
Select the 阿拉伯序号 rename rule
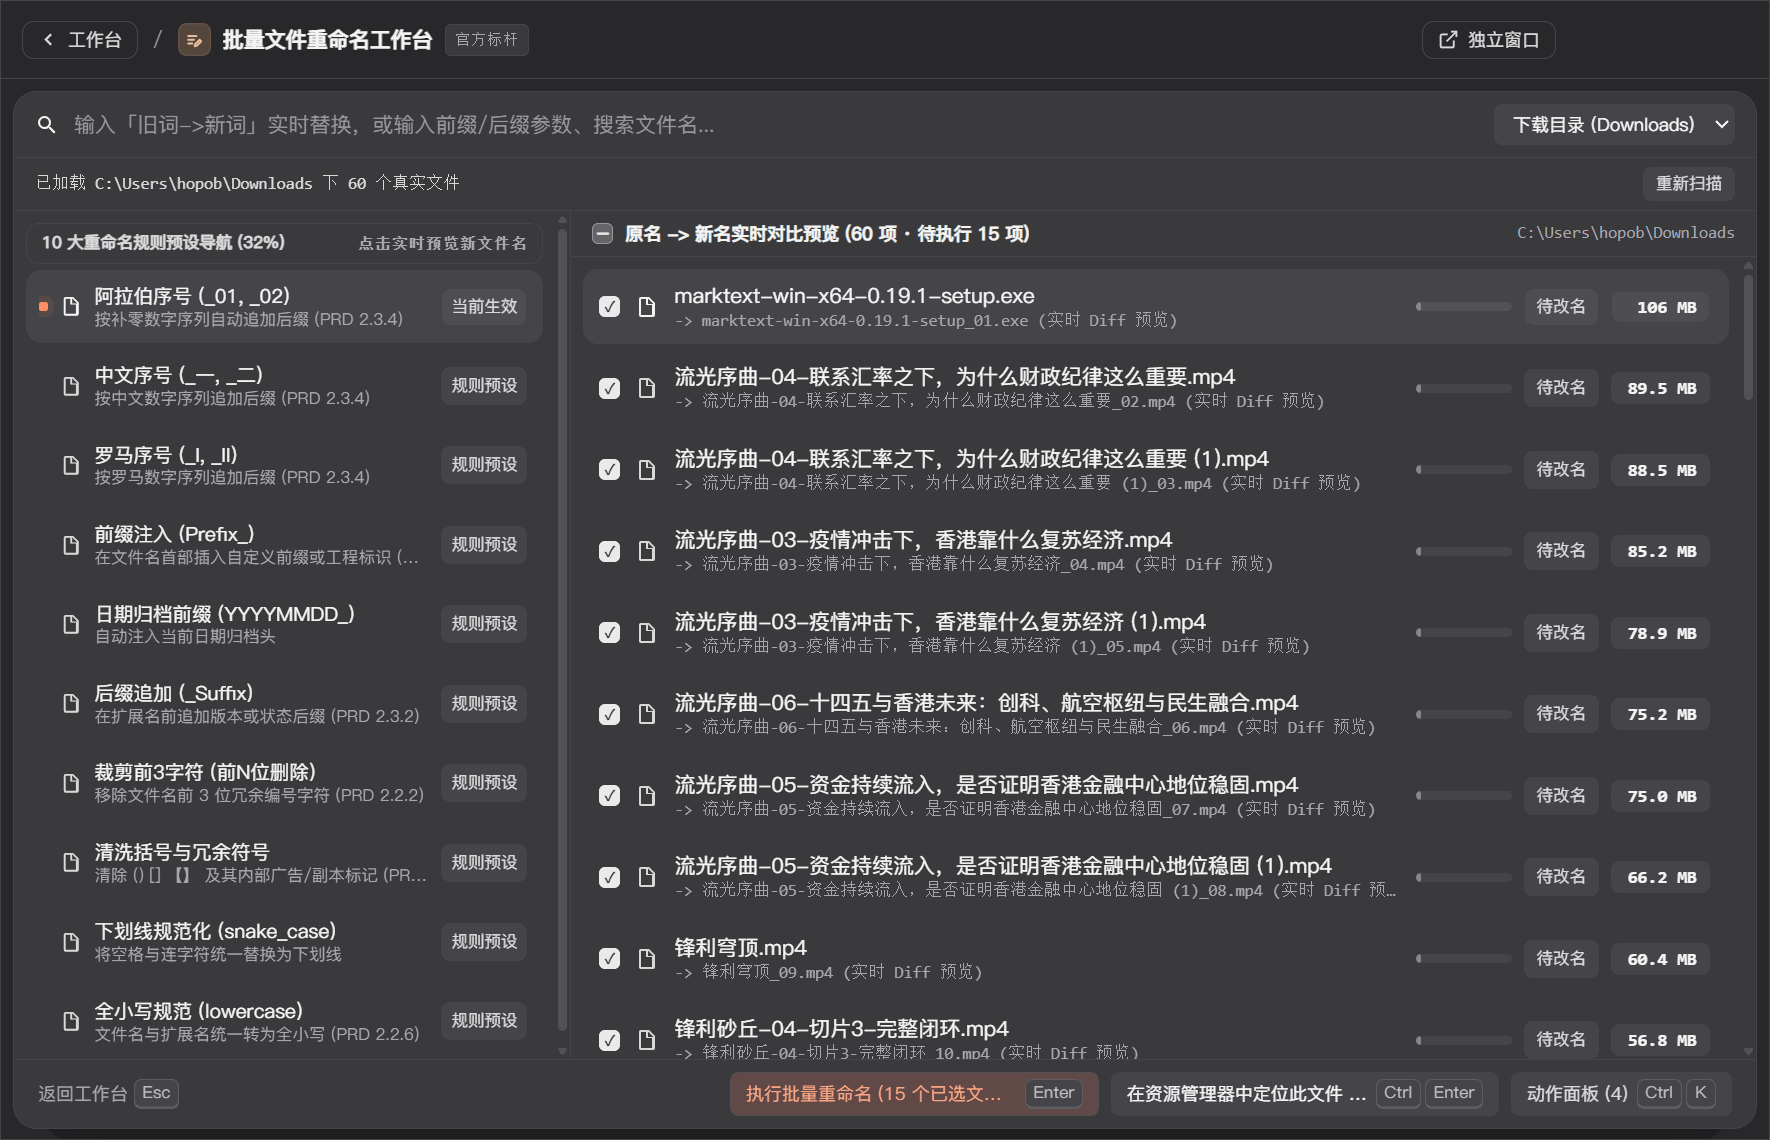click(284, 307)
